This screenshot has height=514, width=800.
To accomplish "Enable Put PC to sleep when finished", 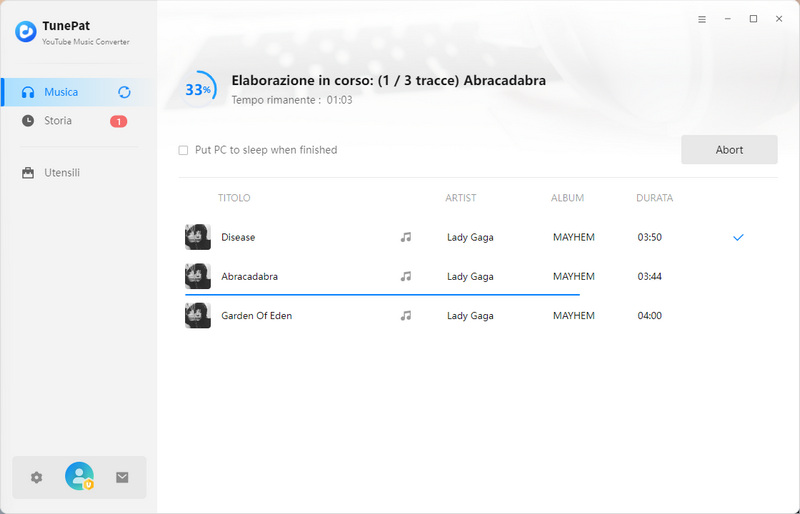I will (x=183, y=150).
